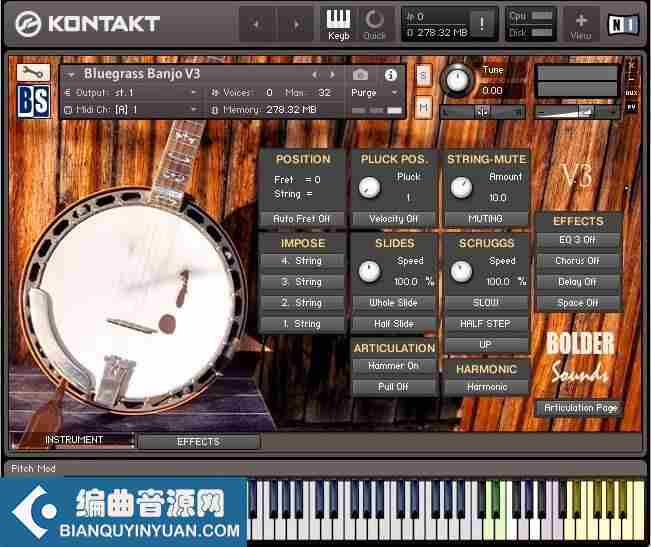Click the NI logo in header
The width and height of the screenshot is (651, 547).
click(x=623, y=25)
